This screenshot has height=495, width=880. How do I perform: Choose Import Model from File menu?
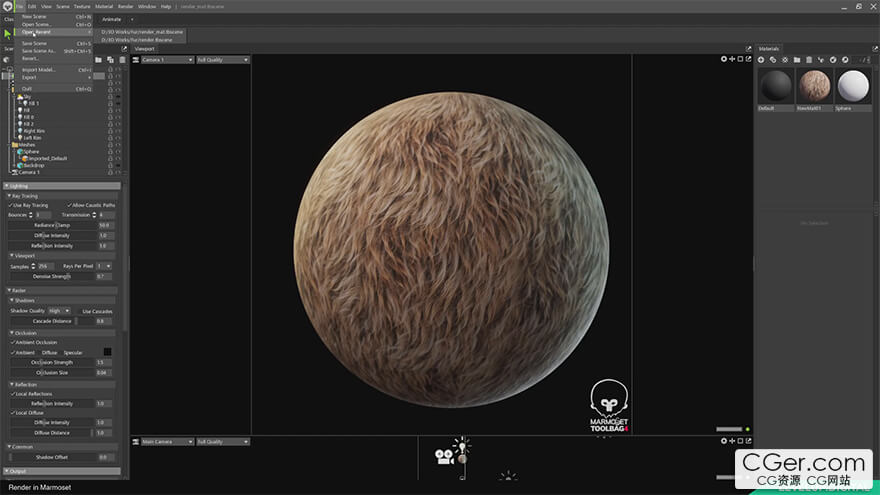tap(40, 70)
